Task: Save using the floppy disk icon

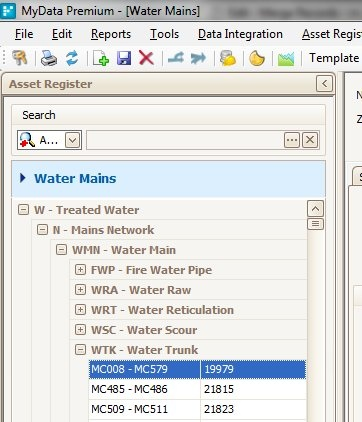Action: point(124,58)
